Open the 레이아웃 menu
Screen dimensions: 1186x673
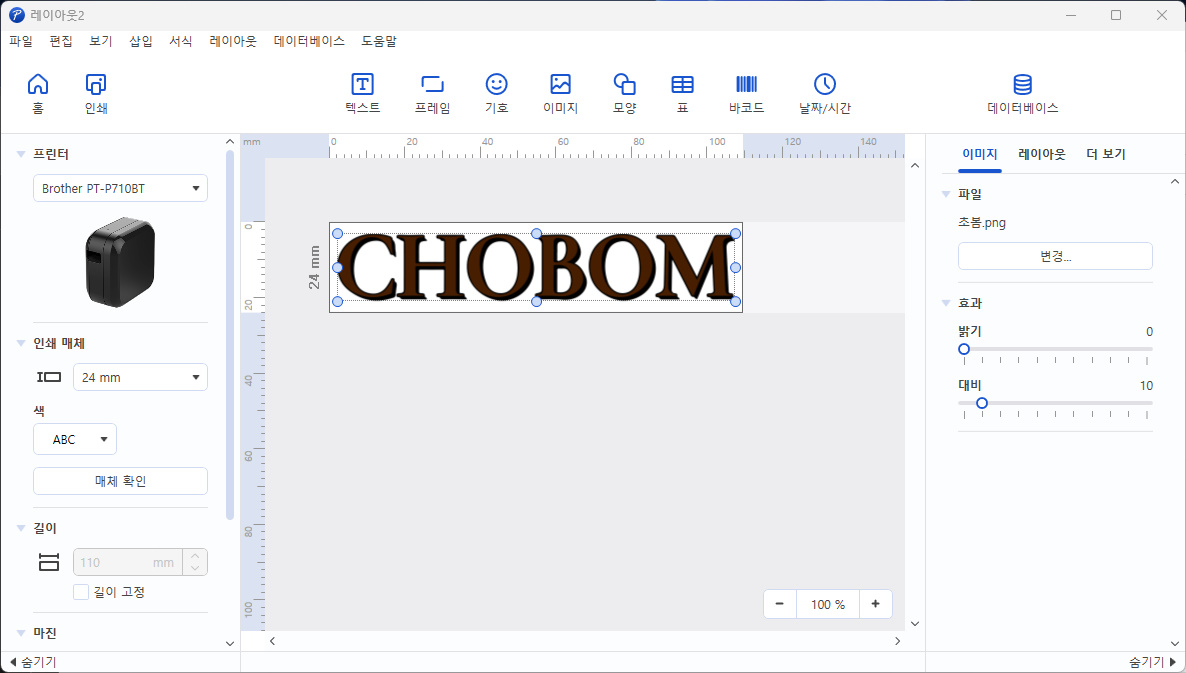coord(233,41)
